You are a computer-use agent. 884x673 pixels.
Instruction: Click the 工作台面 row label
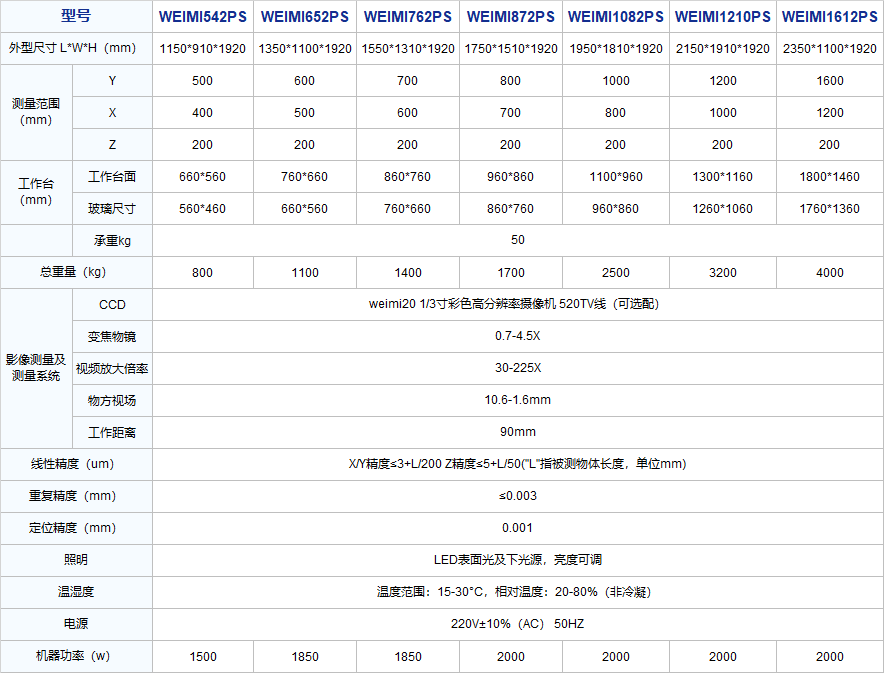tap(112, 176)
